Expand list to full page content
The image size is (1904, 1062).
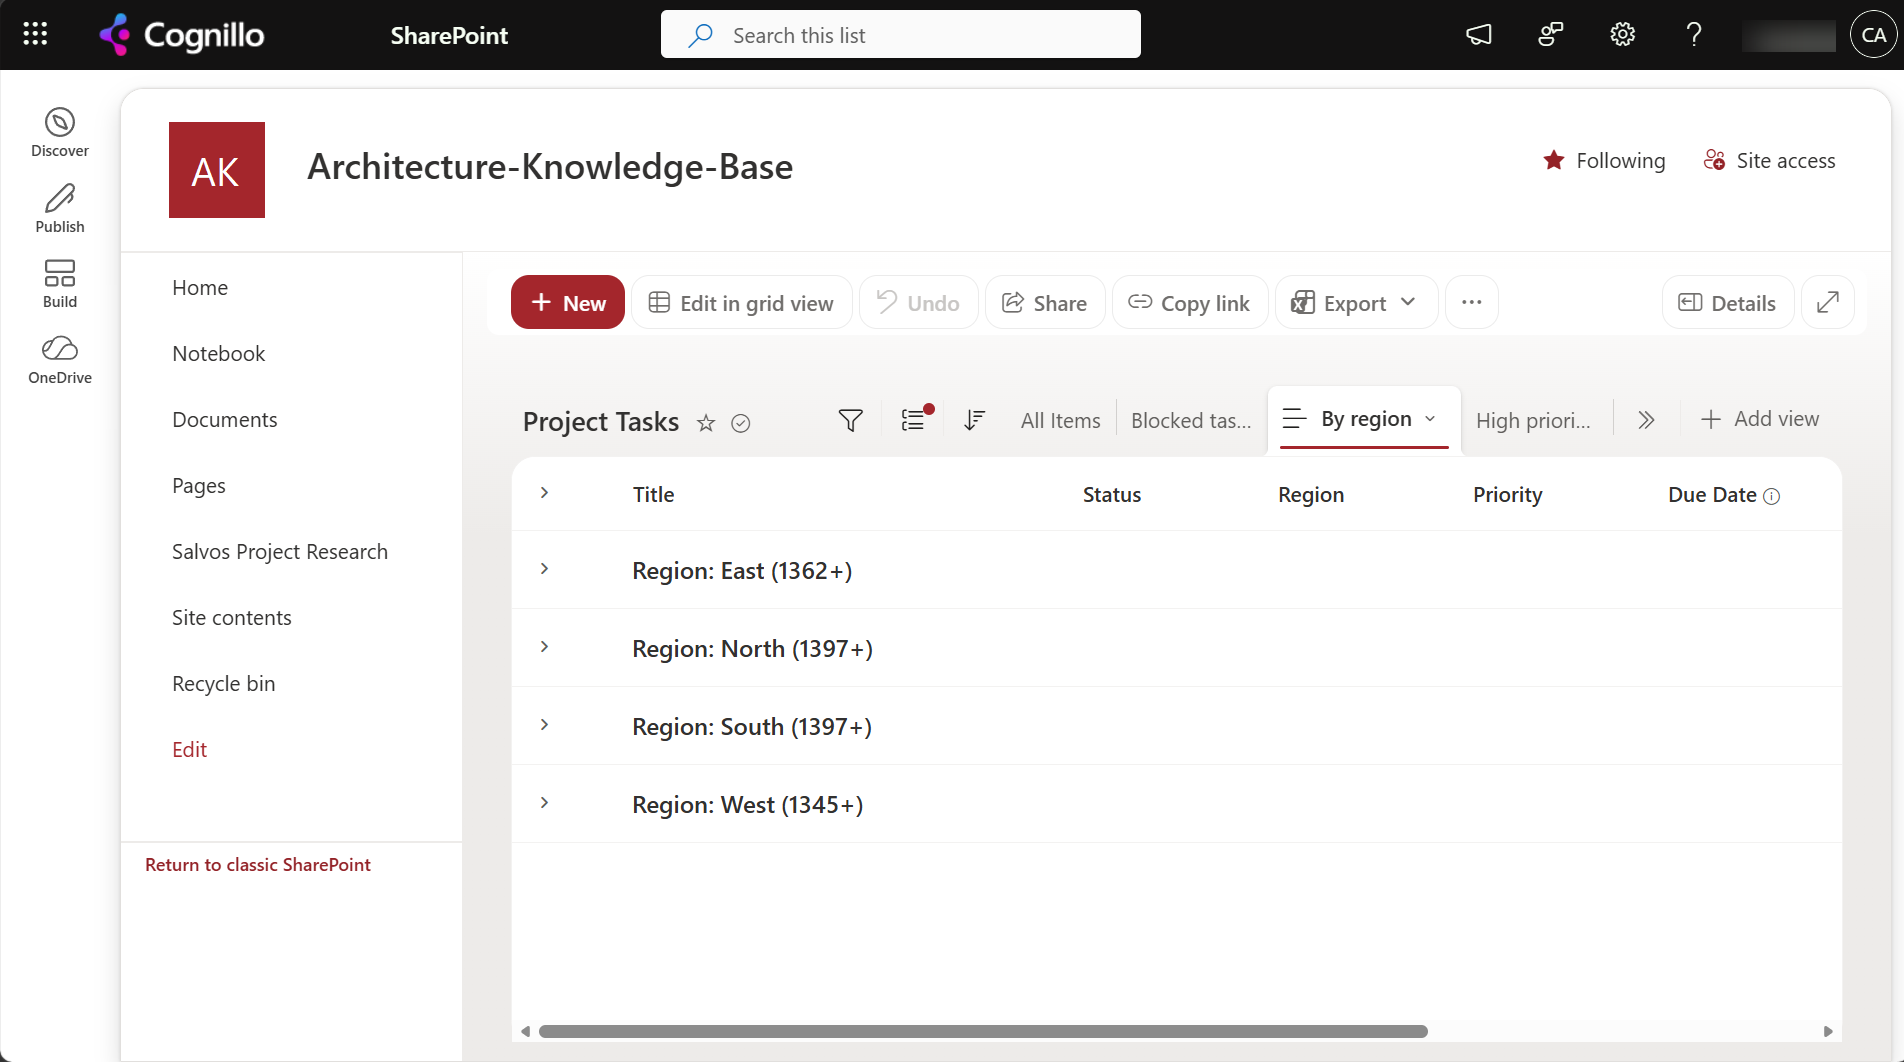(x=1828, y=302)
